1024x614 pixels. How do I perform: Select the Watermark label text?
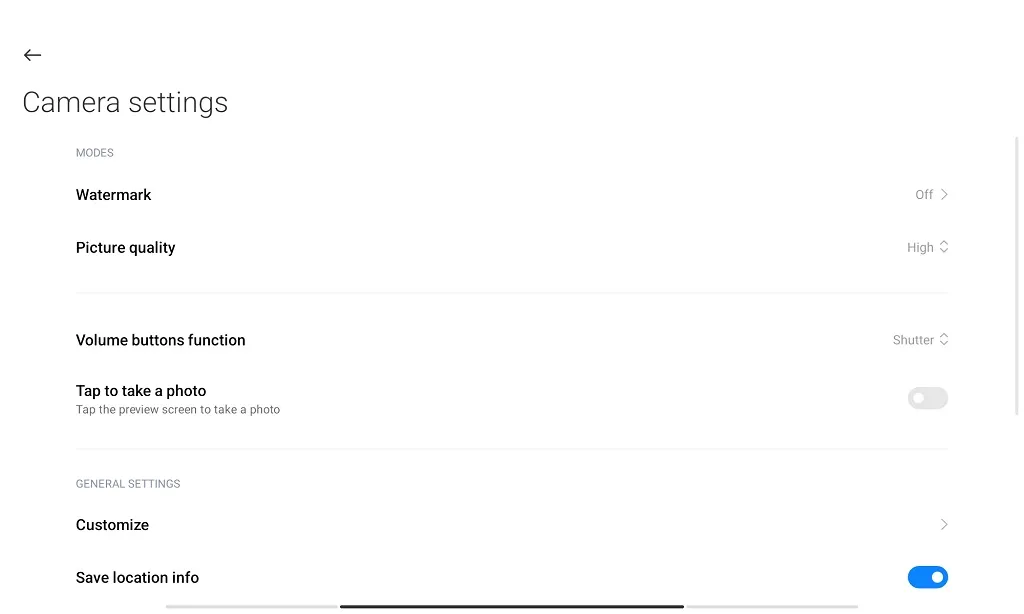point(113,194)
